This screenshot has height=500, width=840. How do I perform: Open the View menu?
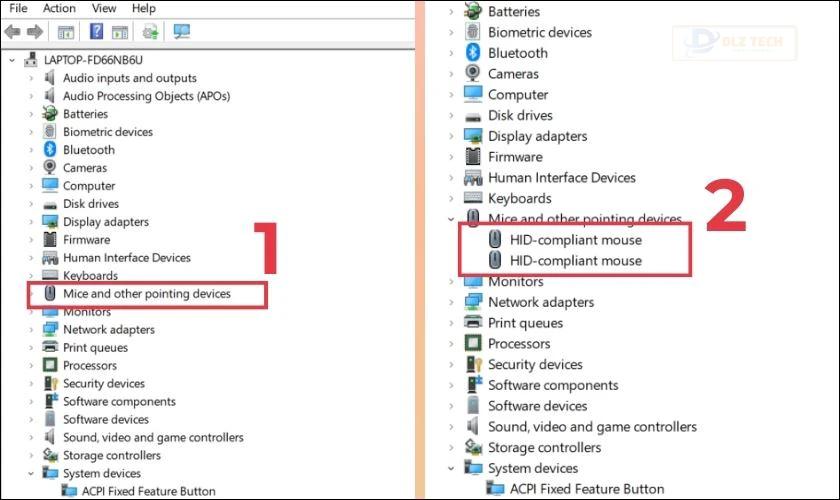point(103,8)
